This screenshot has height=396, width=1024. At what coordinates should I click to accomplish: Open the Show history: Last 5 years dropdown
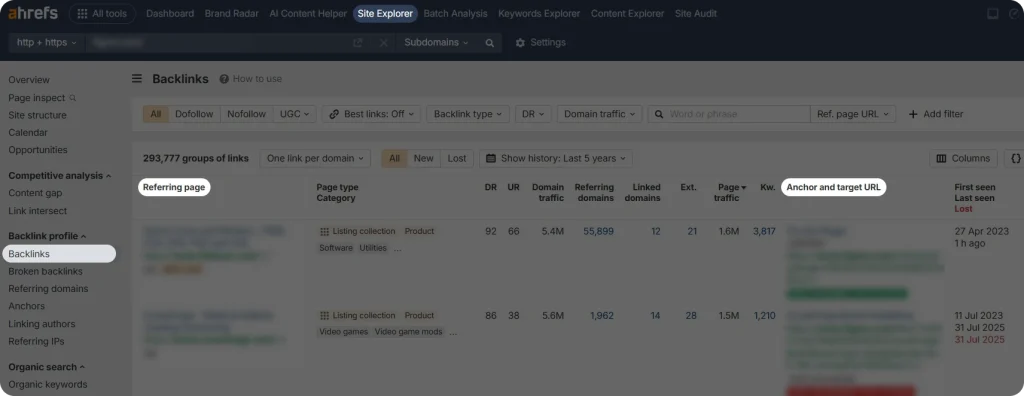(556, 158)
